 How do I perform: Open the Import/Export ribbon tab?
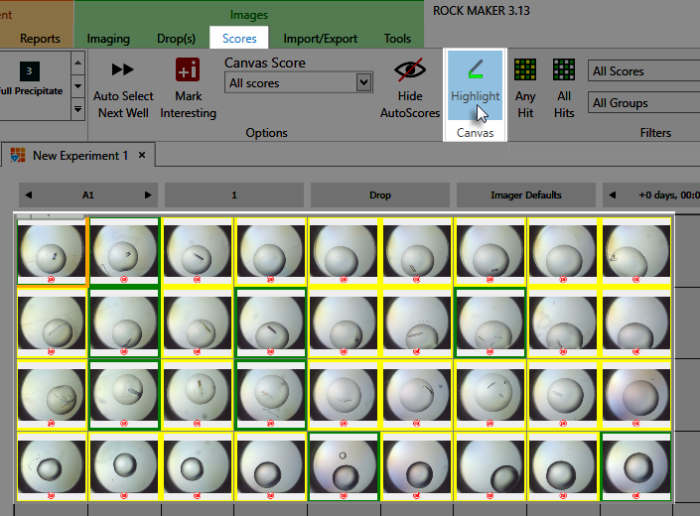[x=320, y=39]
